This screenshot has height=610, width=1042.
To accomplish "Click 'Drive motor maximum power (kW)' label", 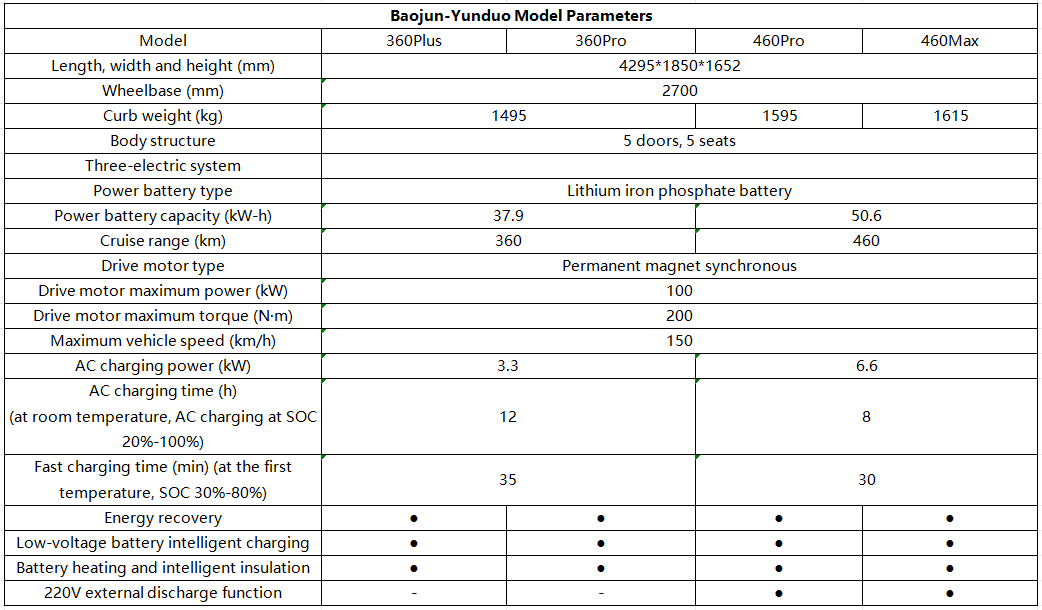I will (x=163, y=291).
